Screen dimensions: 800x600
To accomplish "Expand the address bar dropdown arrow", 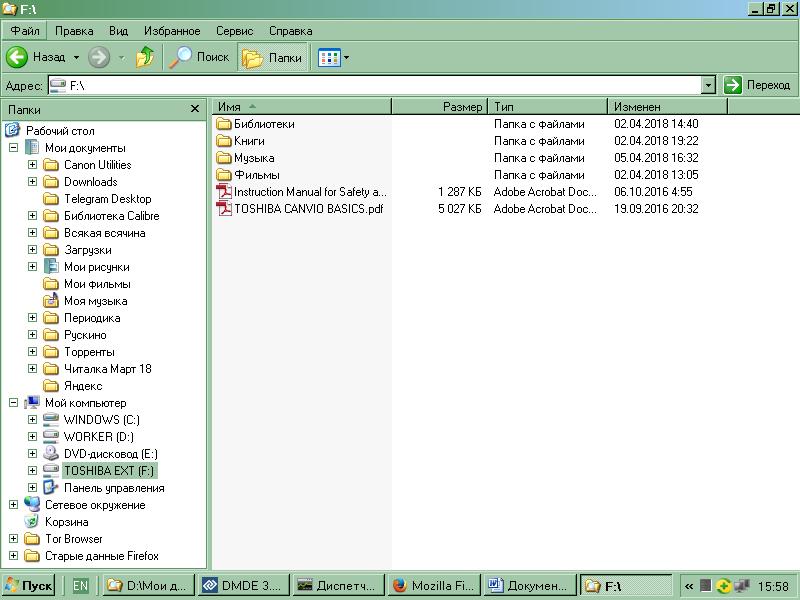I will coord(708,85).
